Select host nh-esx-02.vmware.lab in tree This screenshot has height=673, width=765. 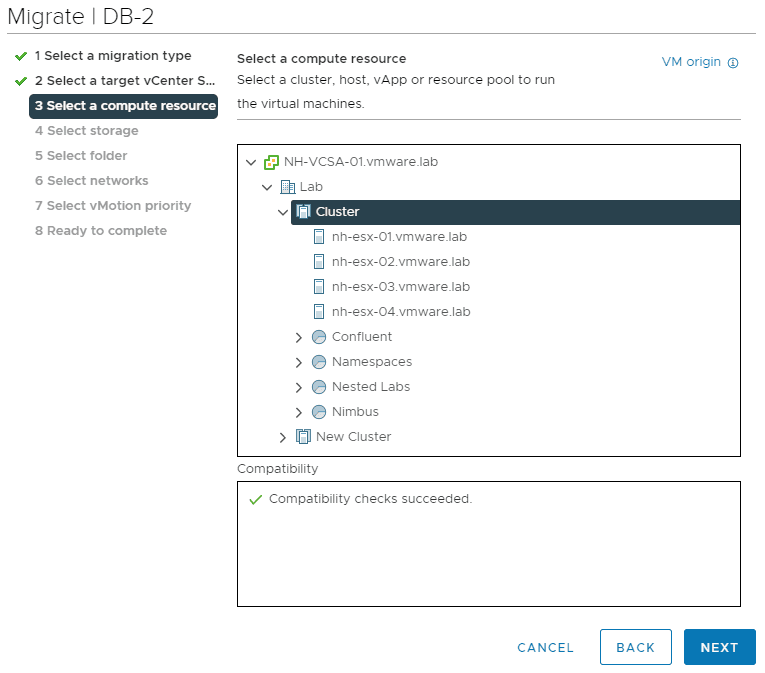point(400,262)
